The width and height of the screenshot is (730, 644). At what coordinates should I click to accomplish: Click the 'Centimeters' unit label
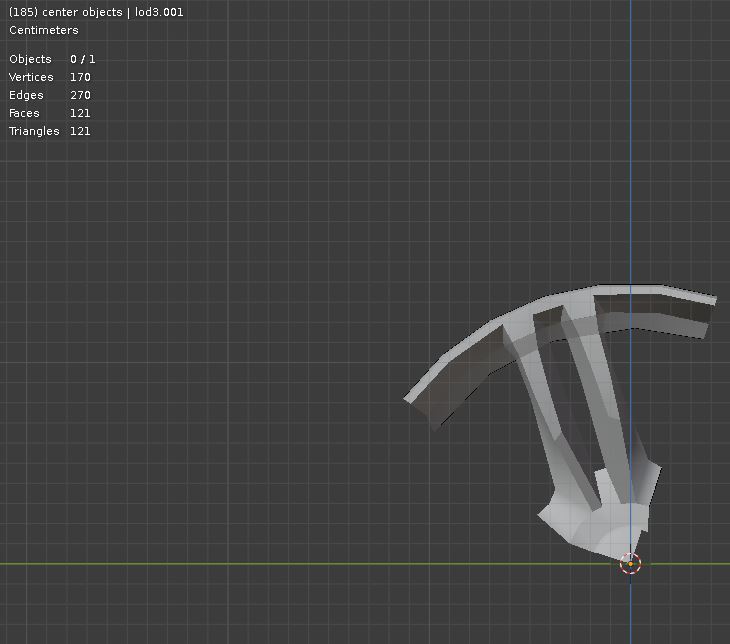[44, 30]
